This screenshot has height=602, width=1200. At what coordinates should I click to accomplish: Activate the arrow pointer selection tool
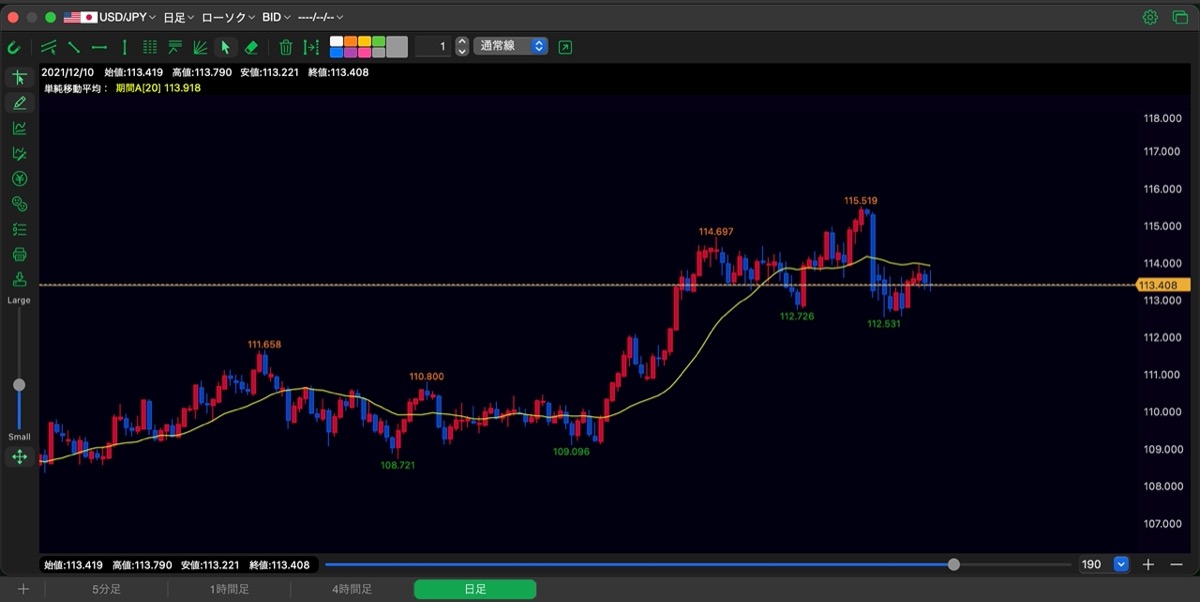point(225,47)
